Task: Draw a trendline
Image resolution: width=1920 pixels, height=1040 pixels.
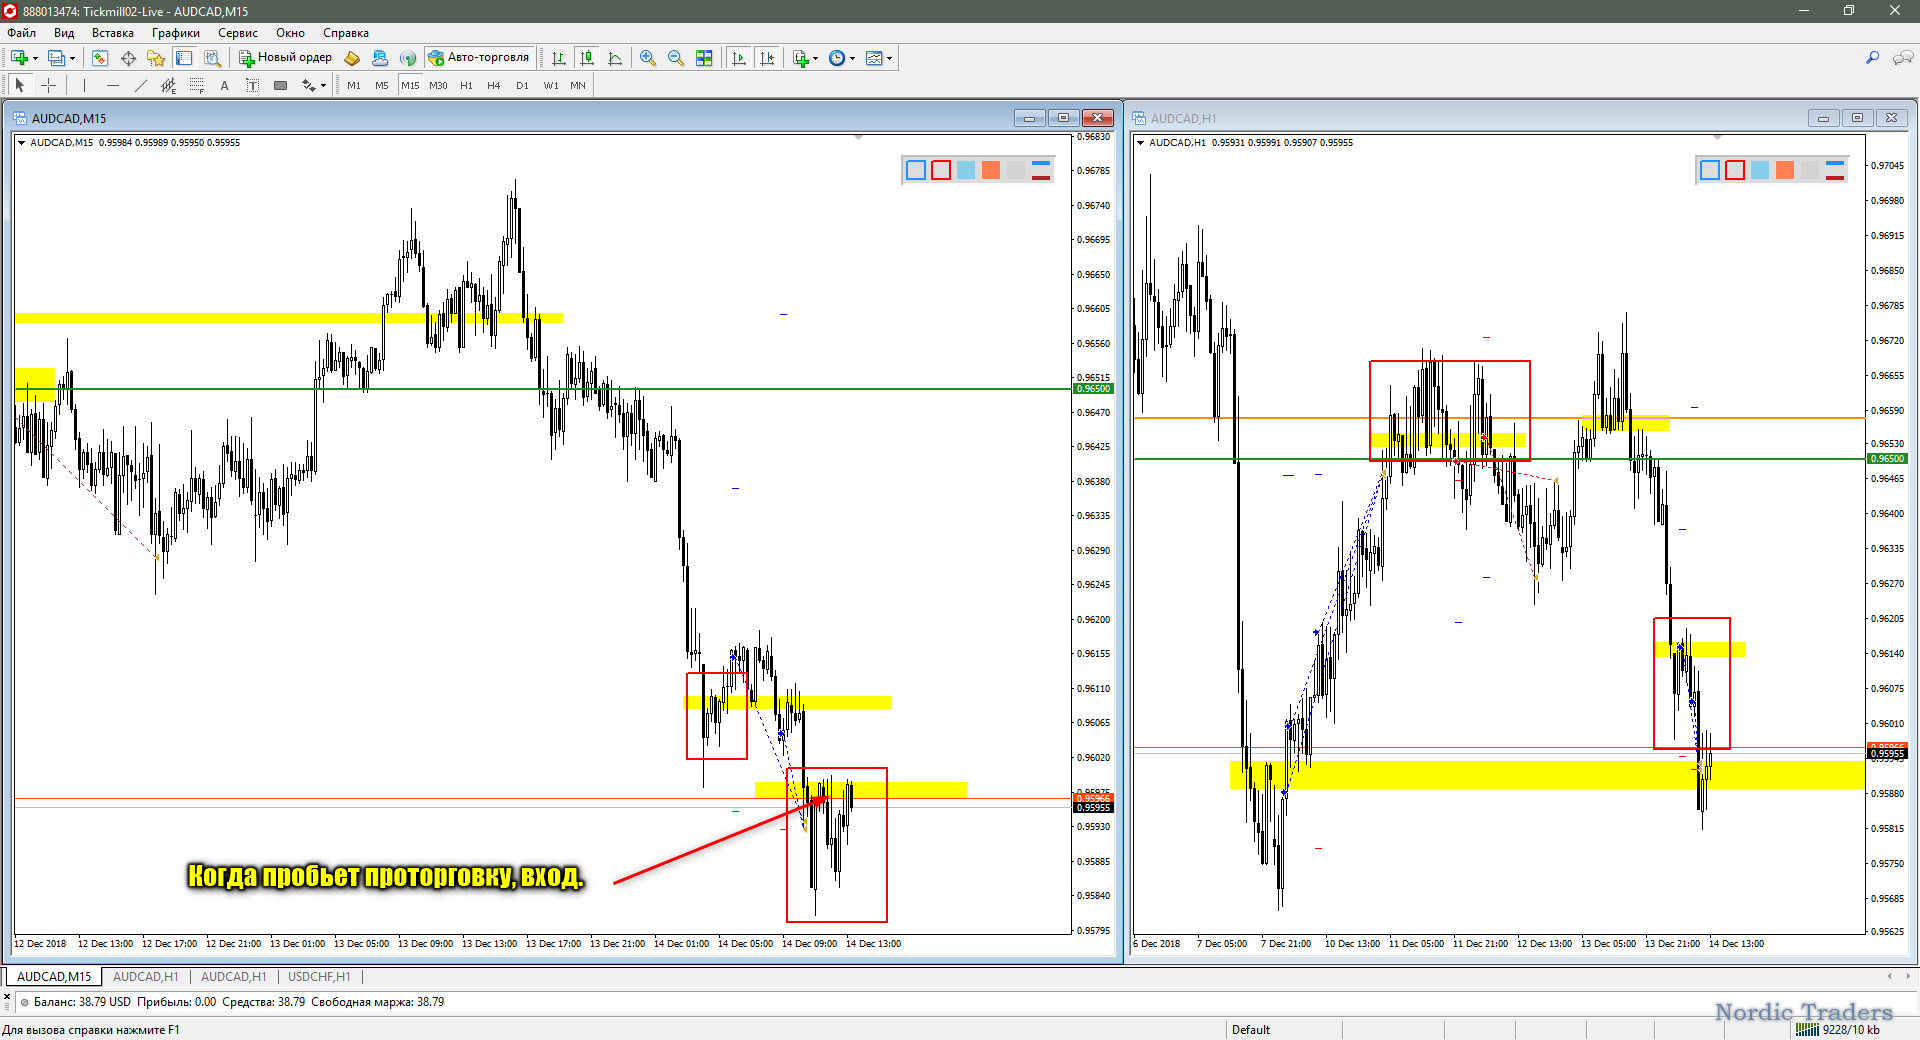Action: pyautogui.click(x=141, y=86)
